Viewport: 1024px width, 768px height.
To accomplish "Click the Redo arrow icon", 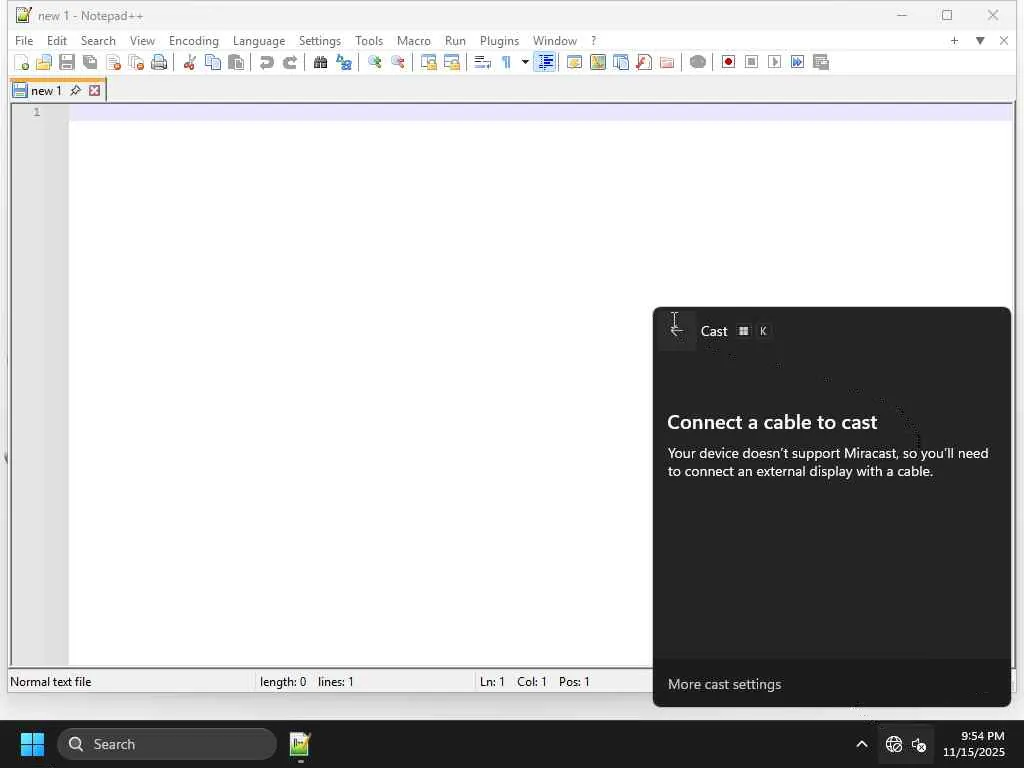I will (x=289, y=62).
